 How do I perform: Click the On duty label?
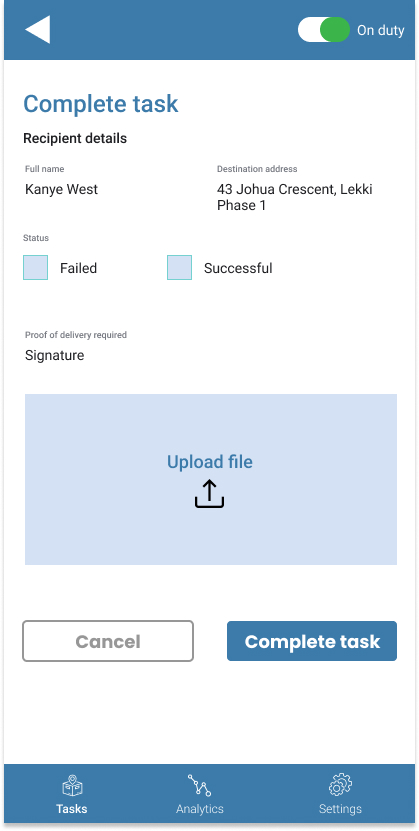pos(380,30)
